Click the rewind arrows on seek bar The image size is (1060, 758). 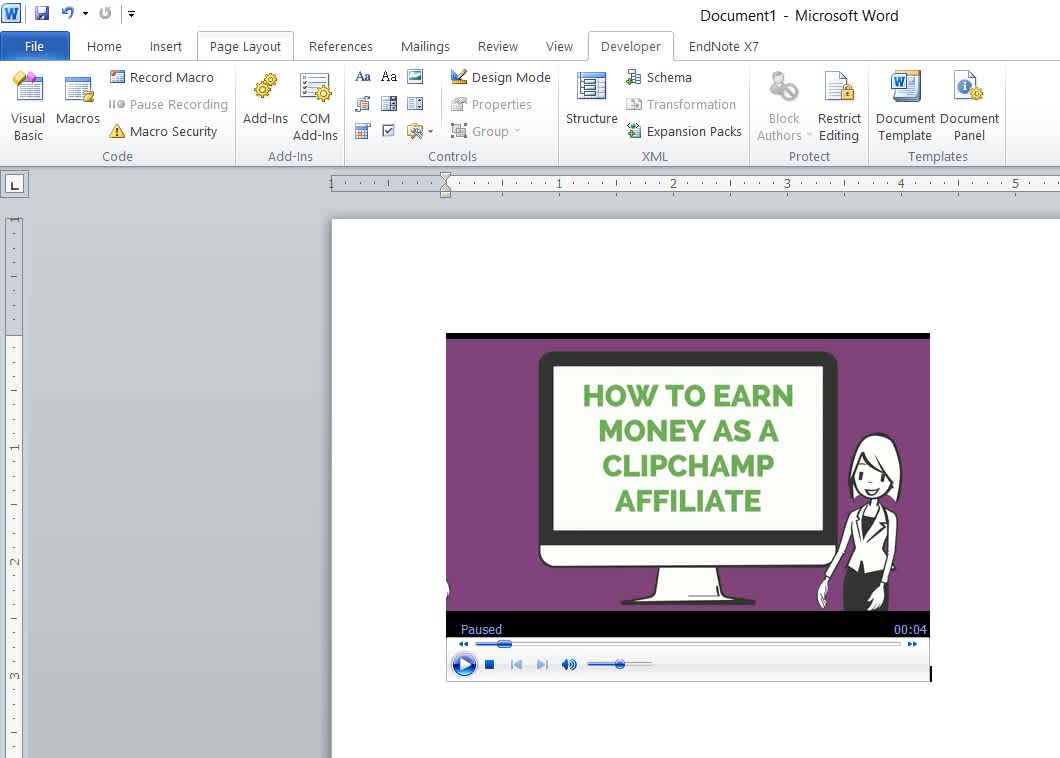pos(463,644)
